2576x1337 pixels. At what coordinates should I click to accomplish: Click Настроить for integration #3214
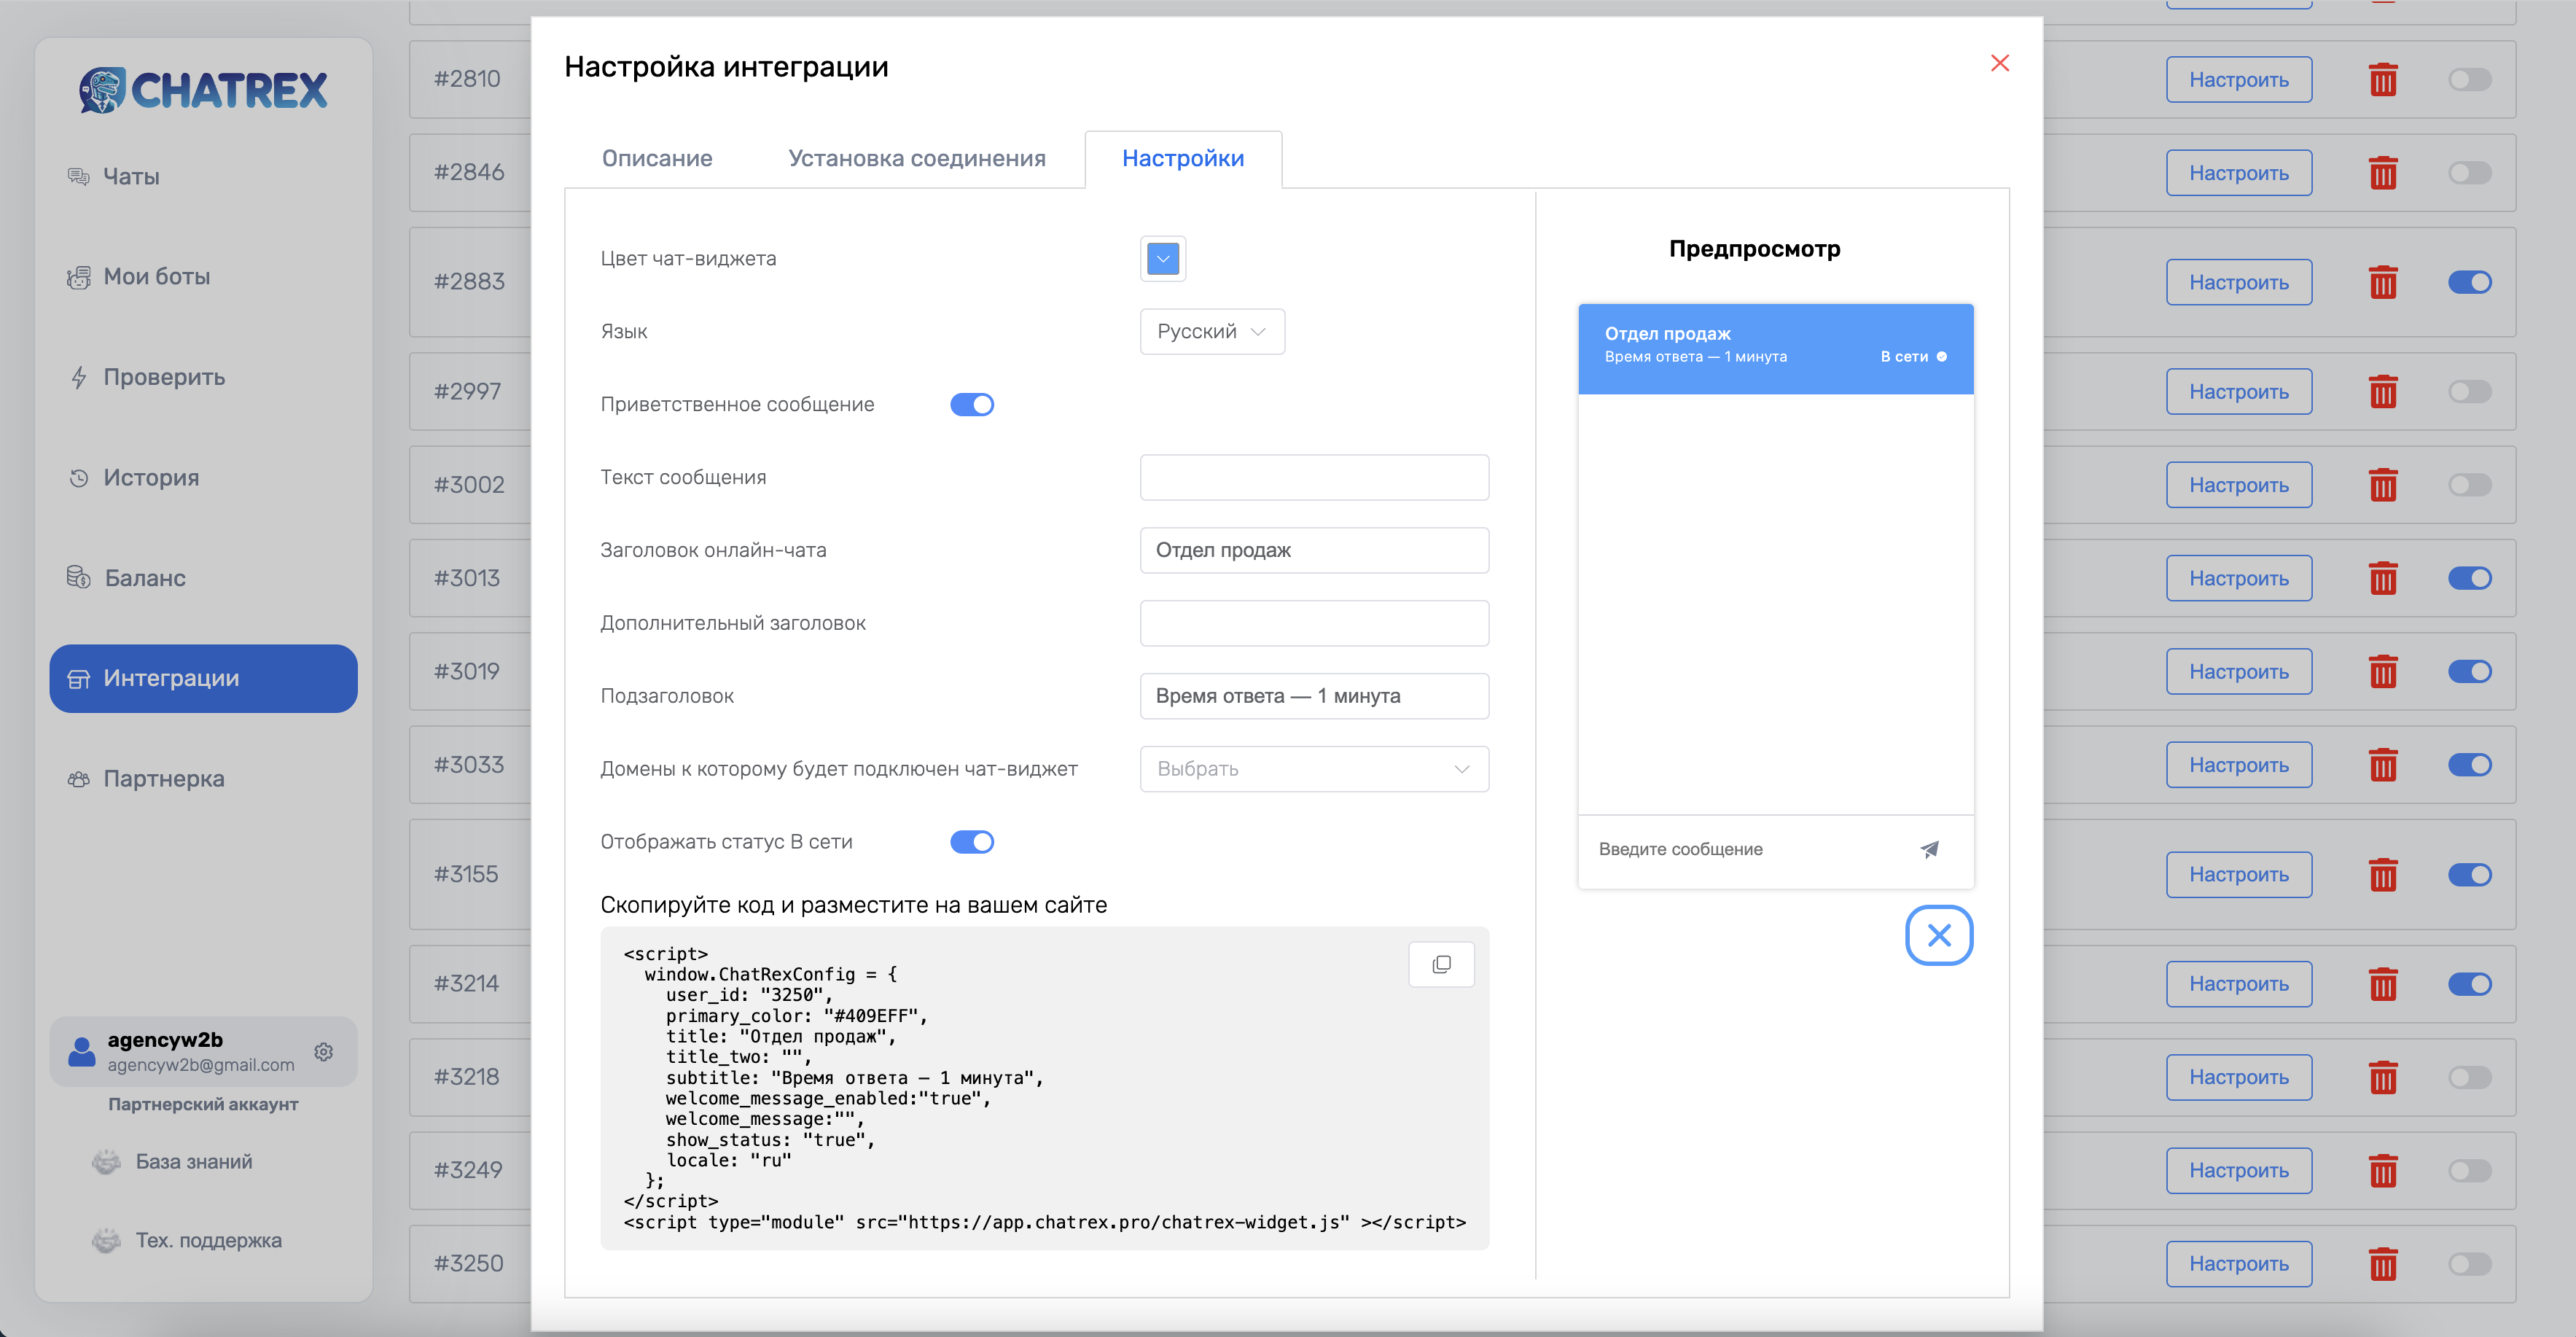coord(2239,984)
